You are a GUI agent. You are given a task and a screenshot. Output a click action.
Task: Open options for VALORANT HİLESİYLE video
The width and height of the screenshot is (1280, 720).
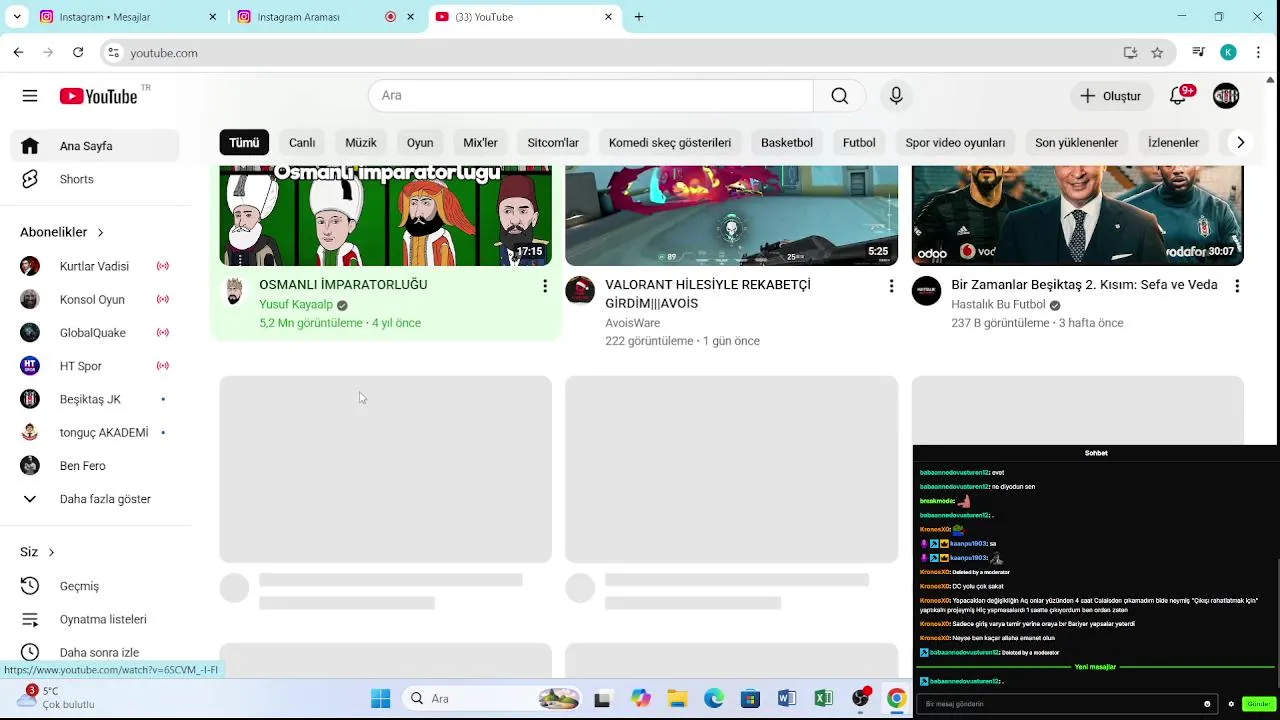(x=891, y=286)
